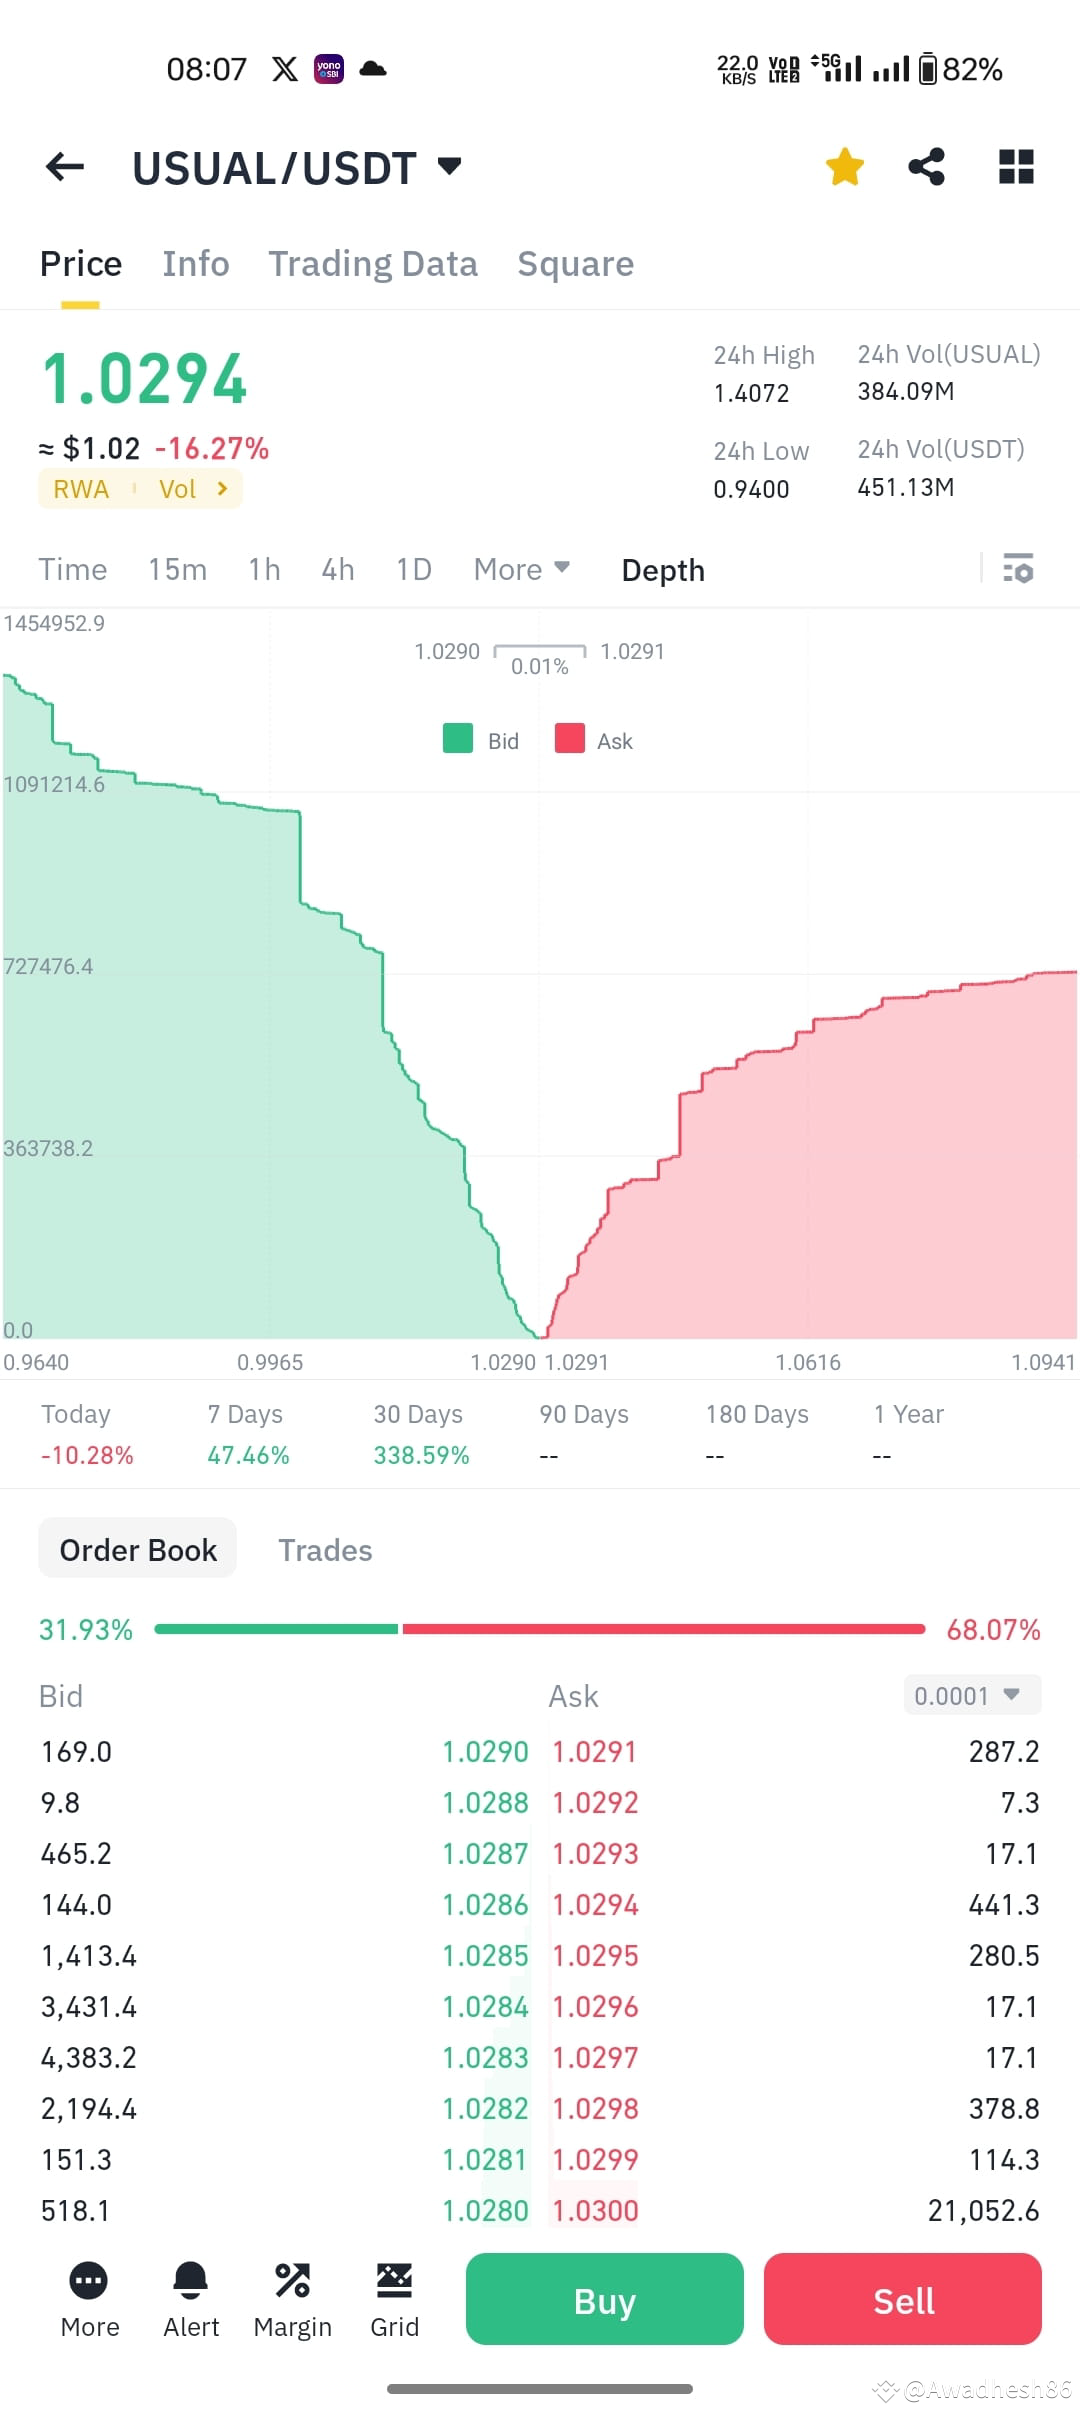Tap the back arrow to exit pair view
This screenshot has height=2412, width=1080.
64,167
